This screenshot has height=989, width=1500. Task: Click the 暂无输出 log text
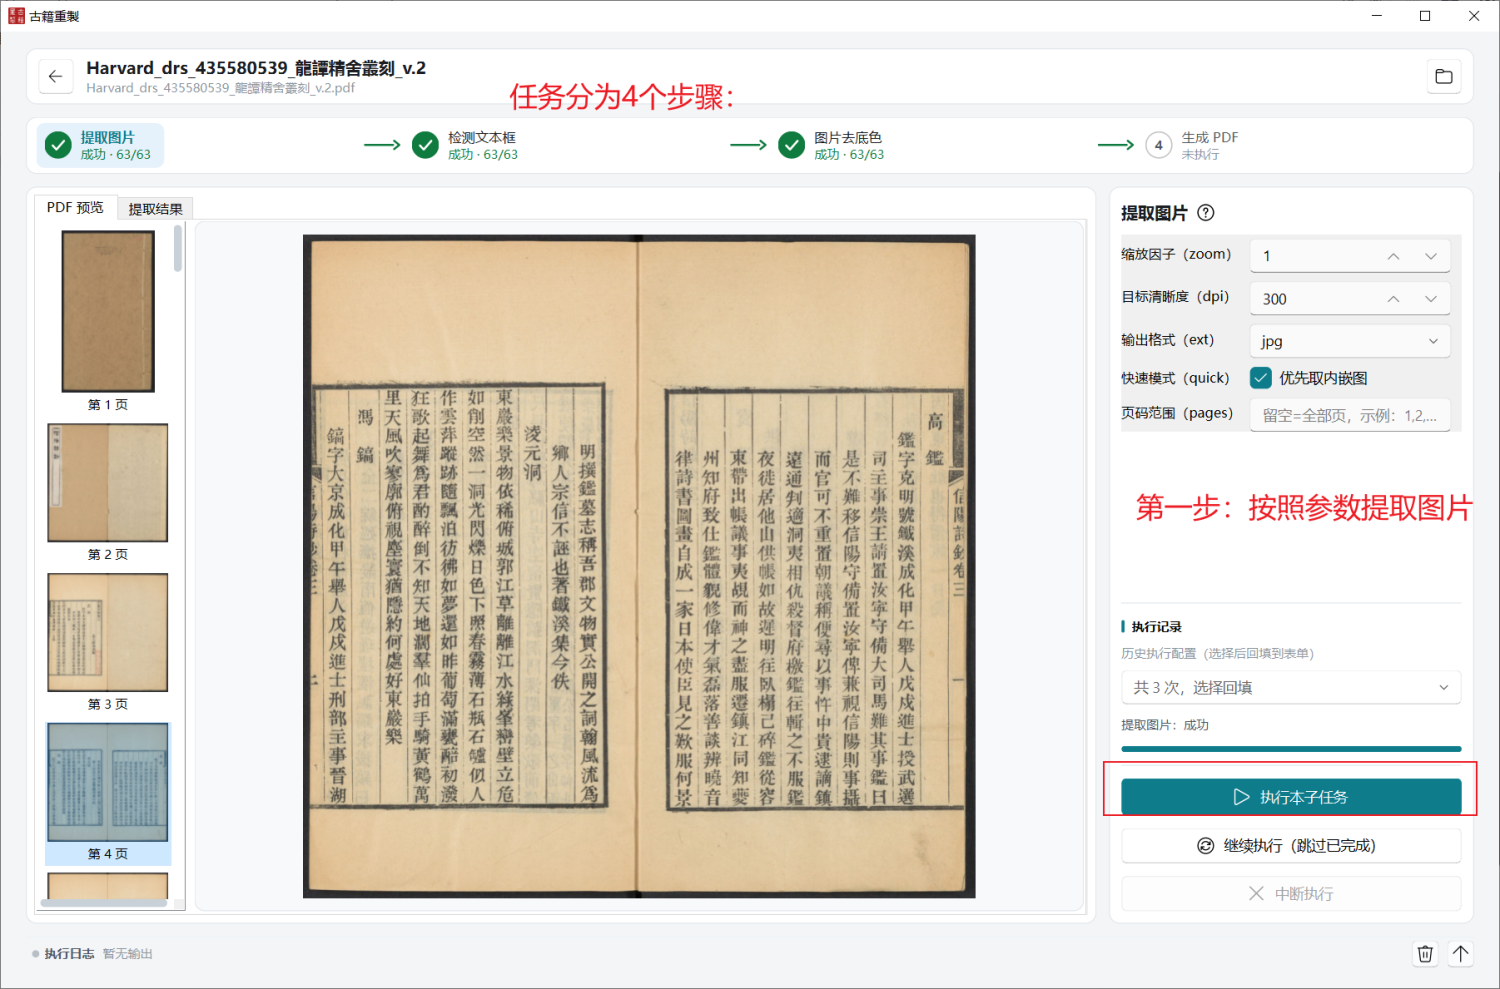(x=128, y=954)
